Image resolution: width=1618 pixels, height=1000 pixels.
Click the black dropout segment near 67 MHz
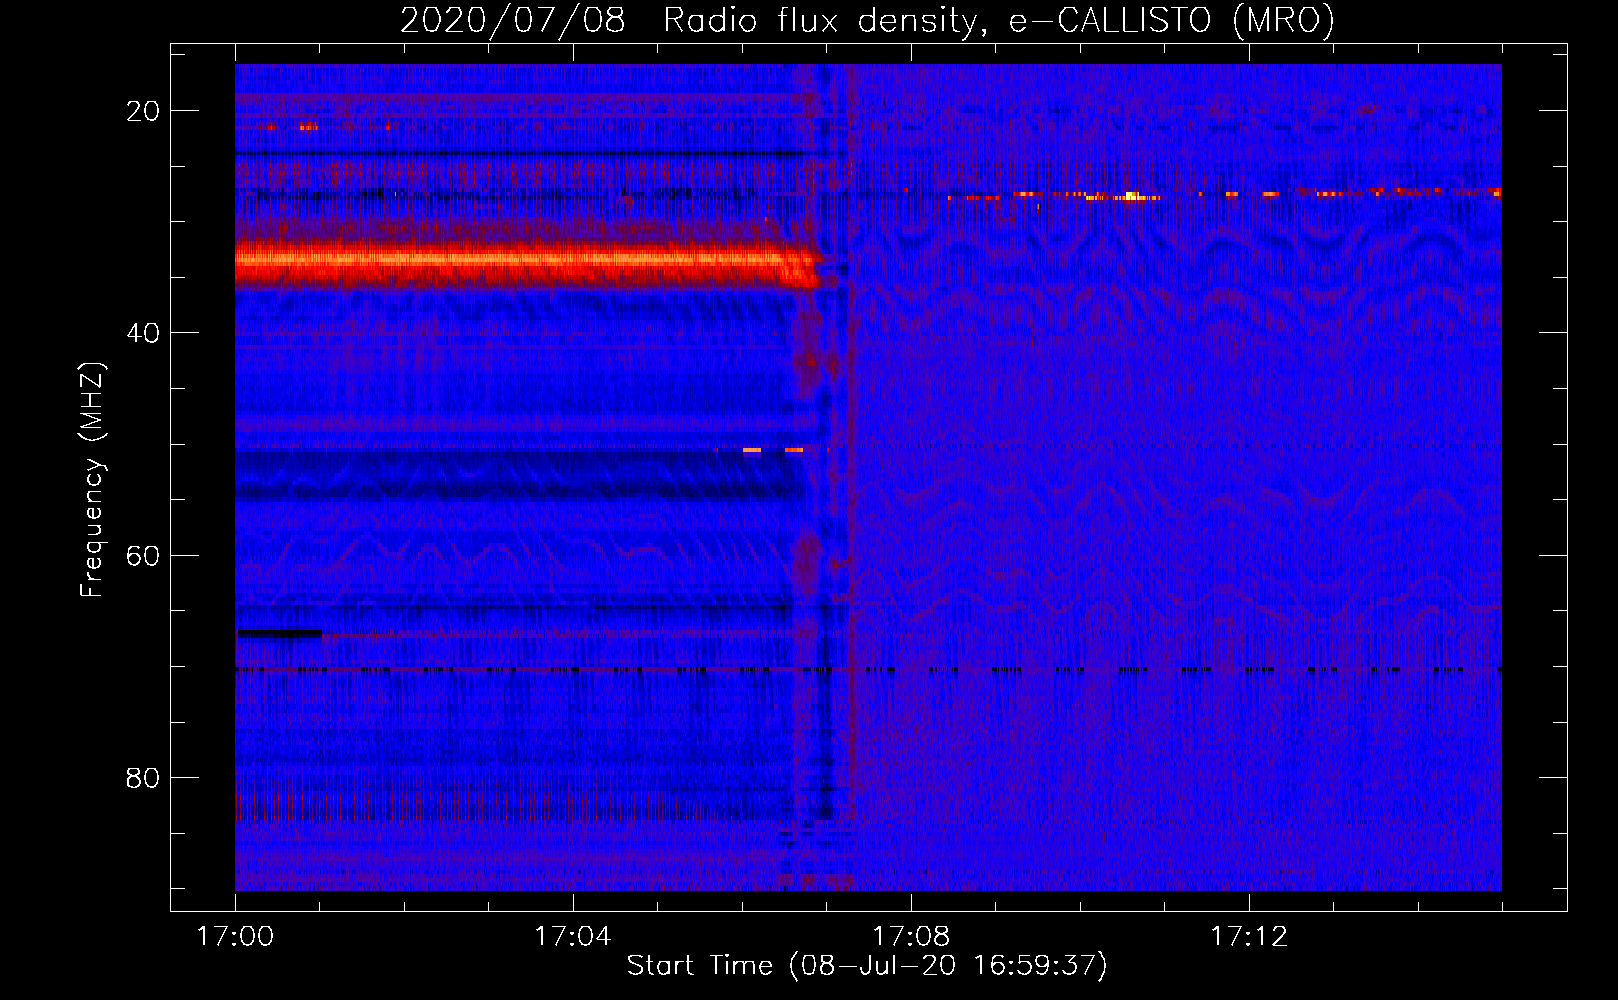[x=279, y=633]
